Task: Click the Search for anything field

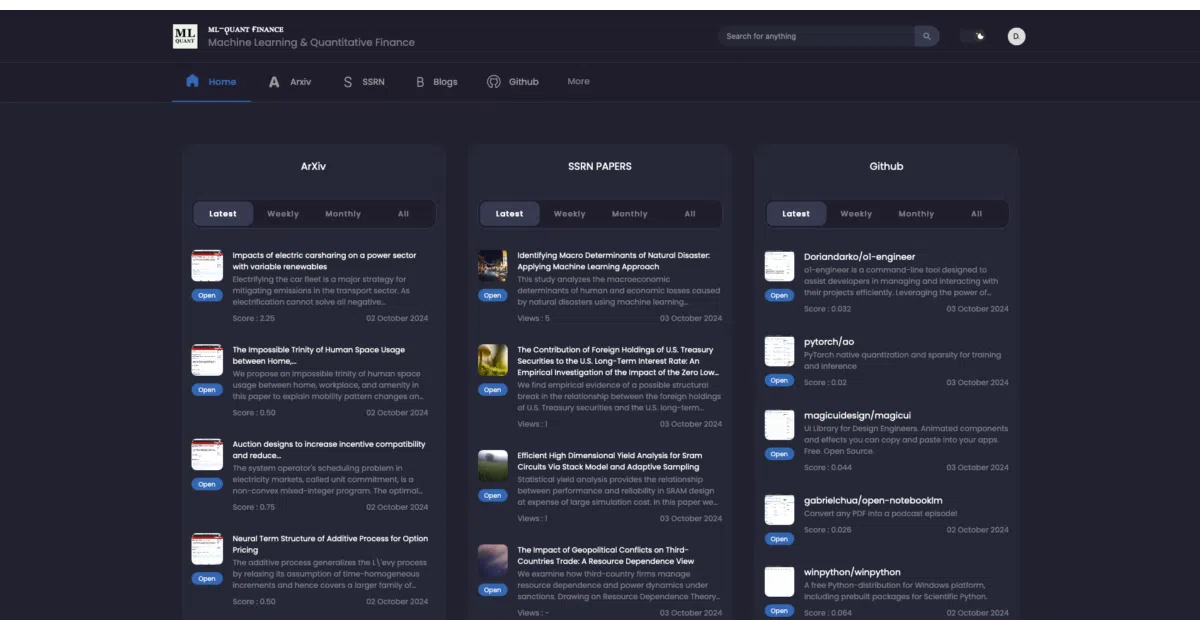Action: tap(817, 36)
